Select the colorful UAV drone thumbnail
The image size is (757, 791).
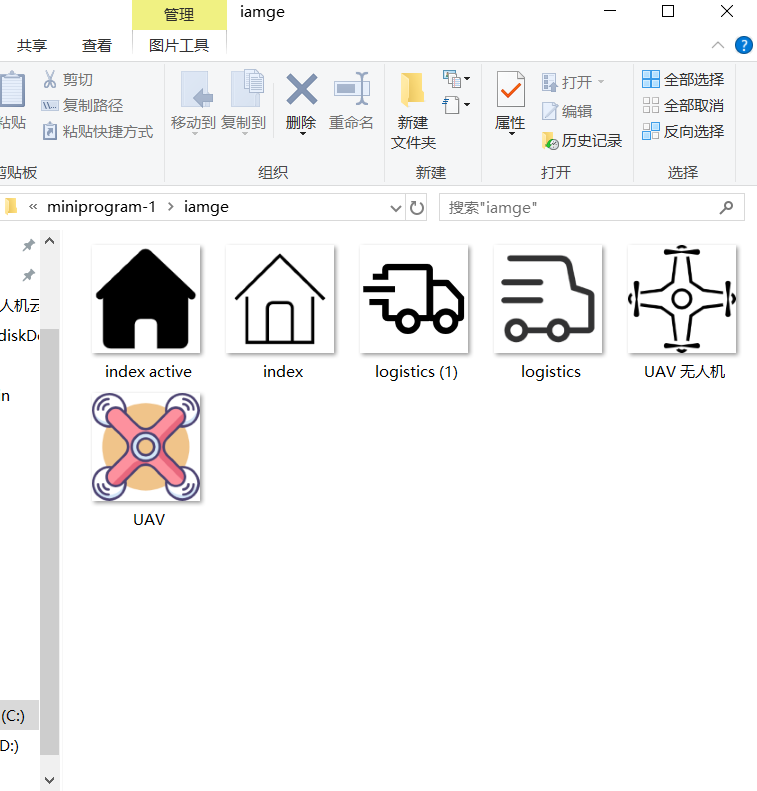[x=146, y=447]
